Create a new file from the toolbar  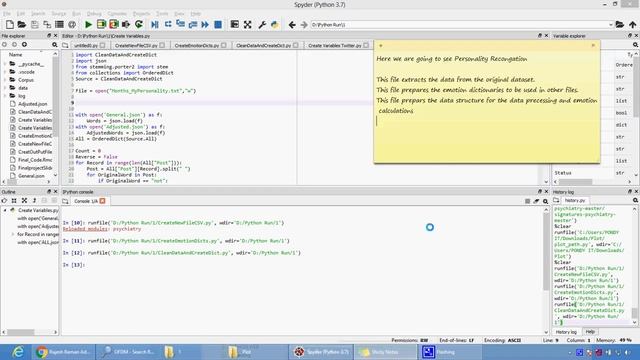(x=9, y=24)
